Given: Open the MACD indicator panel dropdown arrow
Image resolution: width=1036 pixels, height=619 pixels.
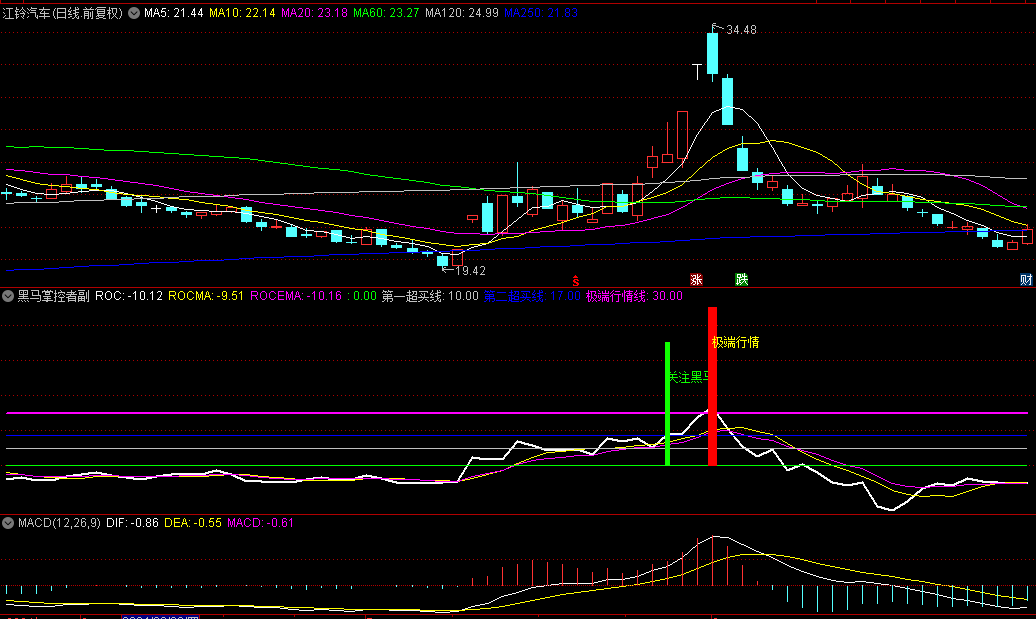Looking at the screenshot, I should [8, 522].
